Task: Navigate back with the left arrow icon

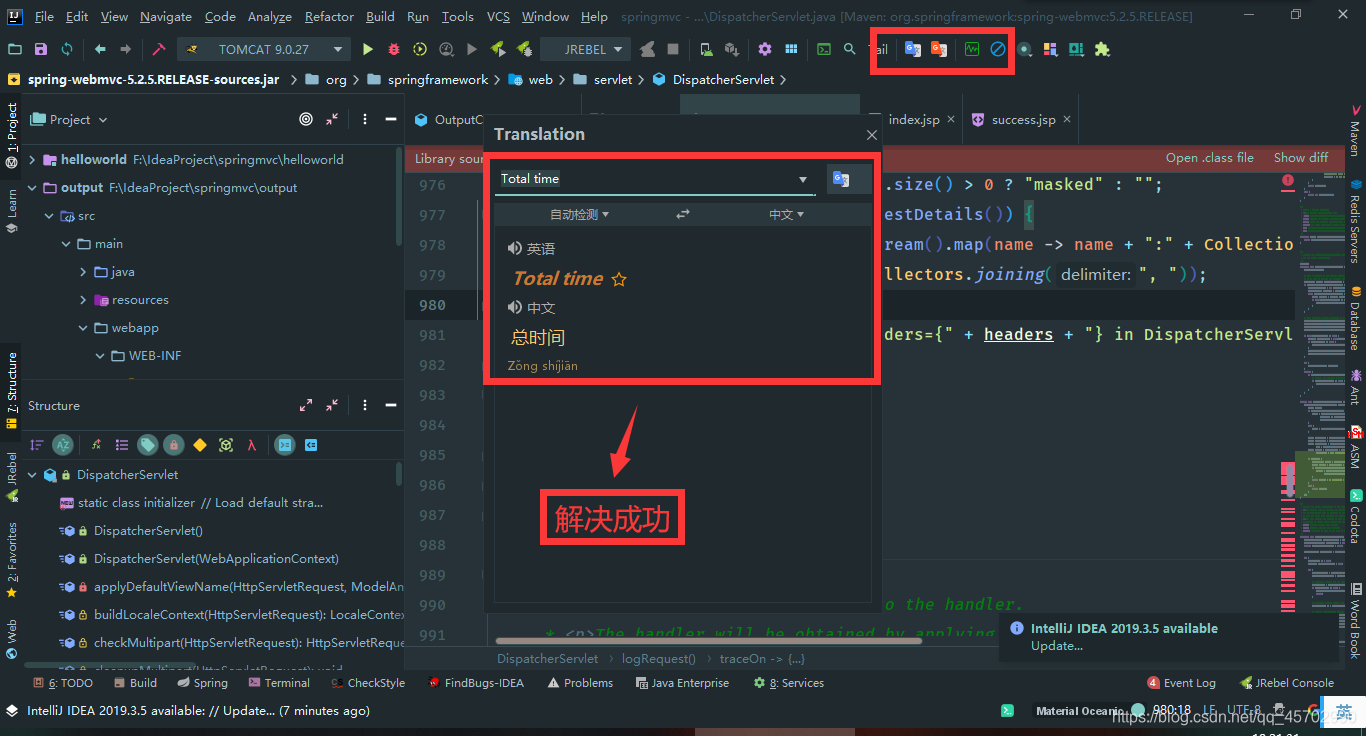Action: pyautogui.click(x=100, y=49)
